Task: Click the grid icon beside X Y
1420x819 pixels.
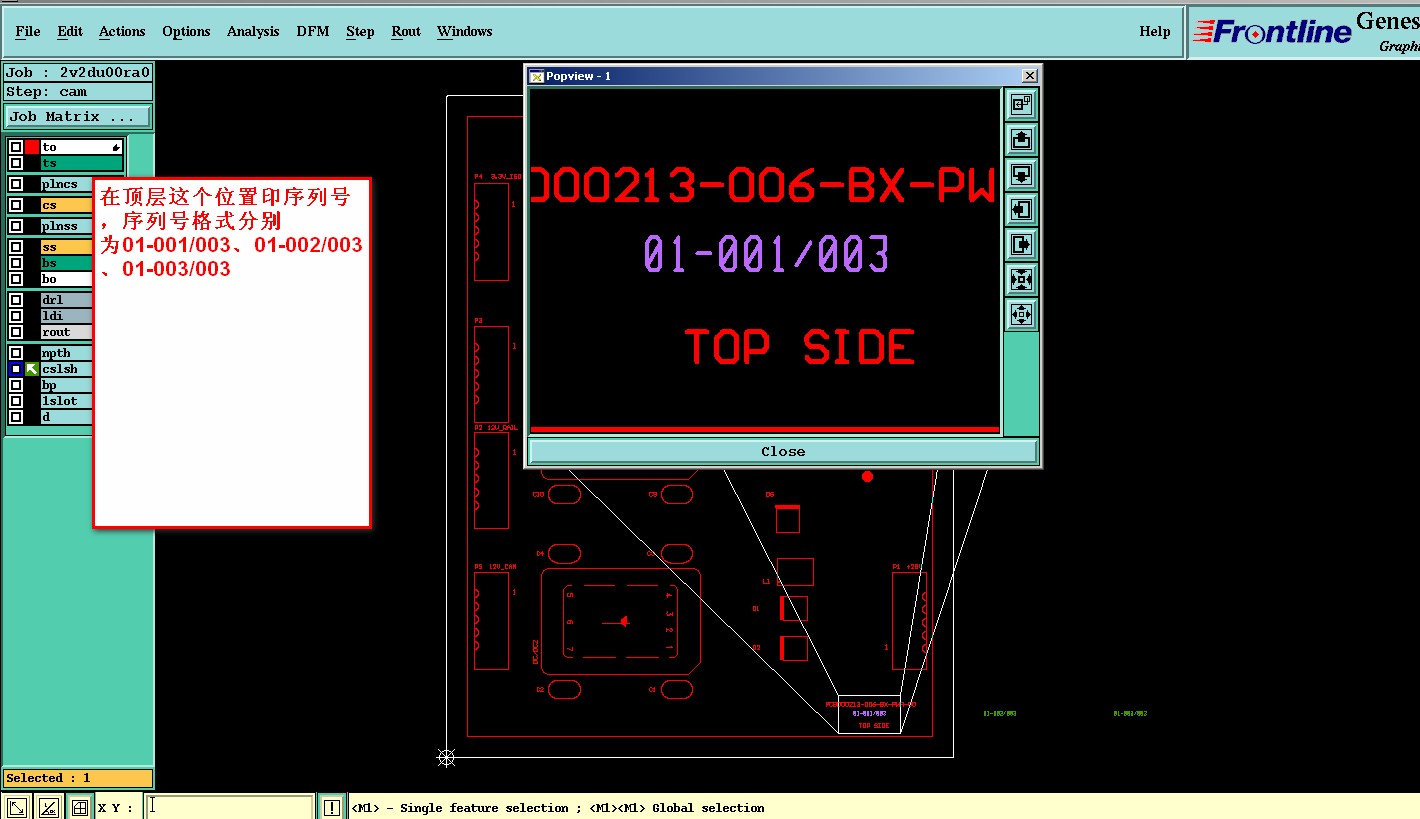Action: [x=80, y=807]
